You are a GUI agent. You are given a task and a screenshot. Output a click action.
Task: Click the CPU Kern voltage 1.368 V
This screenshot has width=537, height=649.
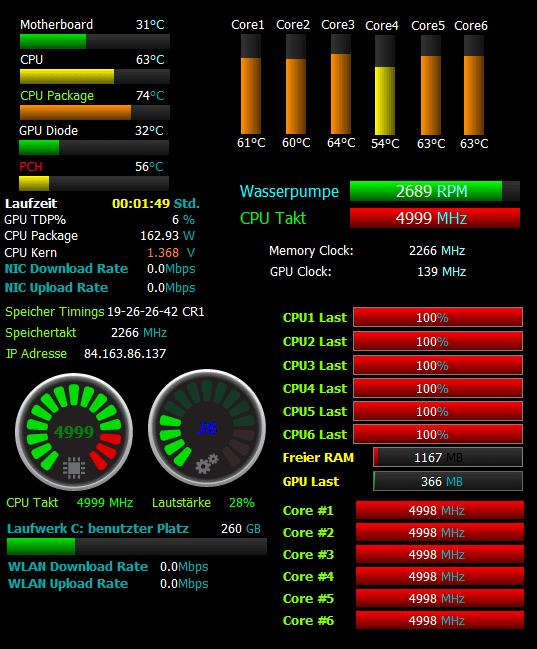[171, 252]
